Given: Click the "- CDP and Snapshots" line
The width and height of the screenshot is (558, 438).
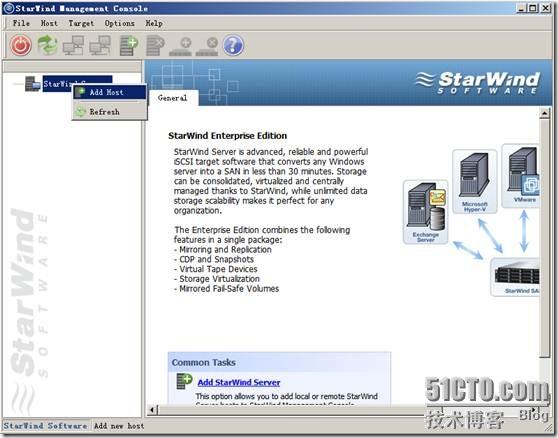Looking at the screenshot, I should coord(214,259).
